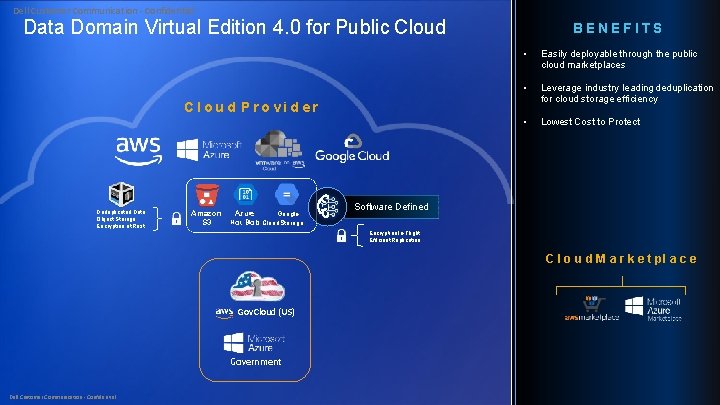The image size is (720, 405).
Task: Select the Microsoft Azure Government logo
Action: pyautogui.click(x=254, y=343)
